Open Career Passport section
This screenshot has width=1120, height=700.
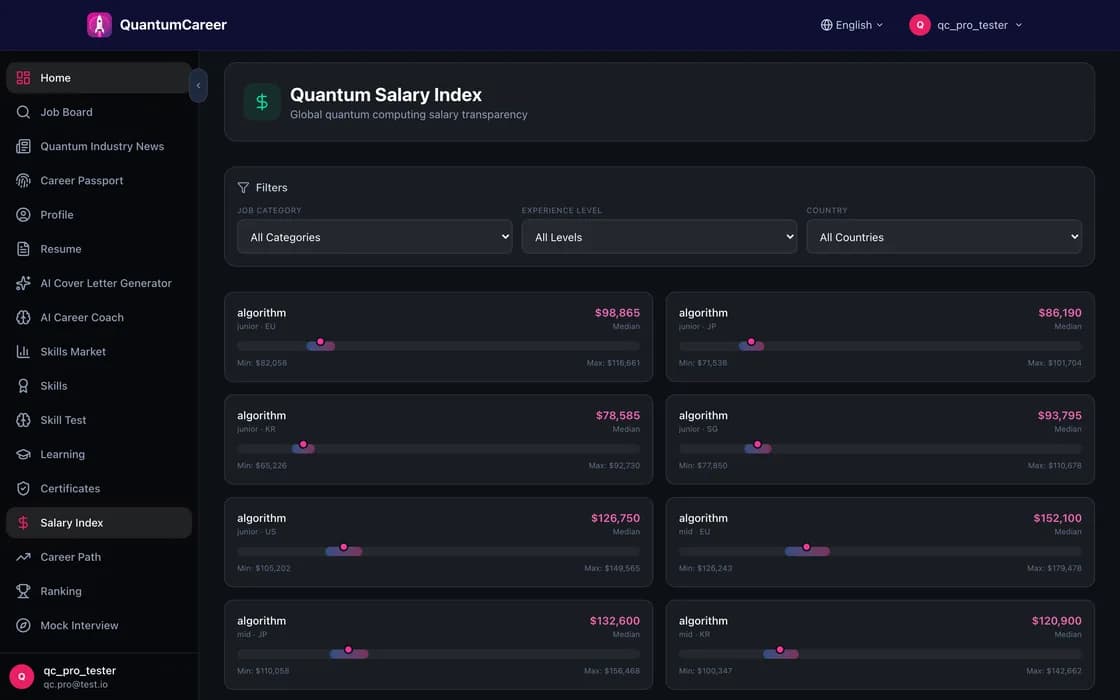pyautogui.click(x=99, y=181)
